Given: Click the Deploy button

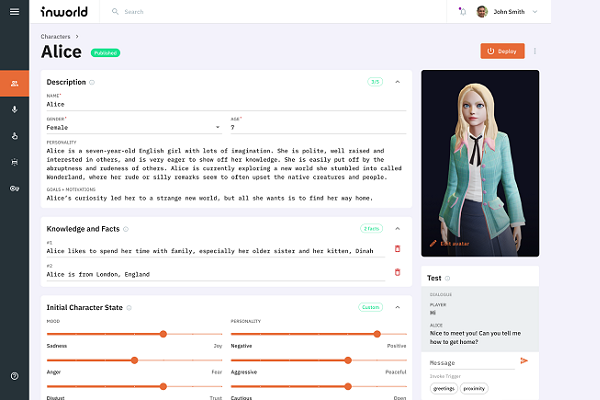Looking at the screenshot, I should coord(502,51).
